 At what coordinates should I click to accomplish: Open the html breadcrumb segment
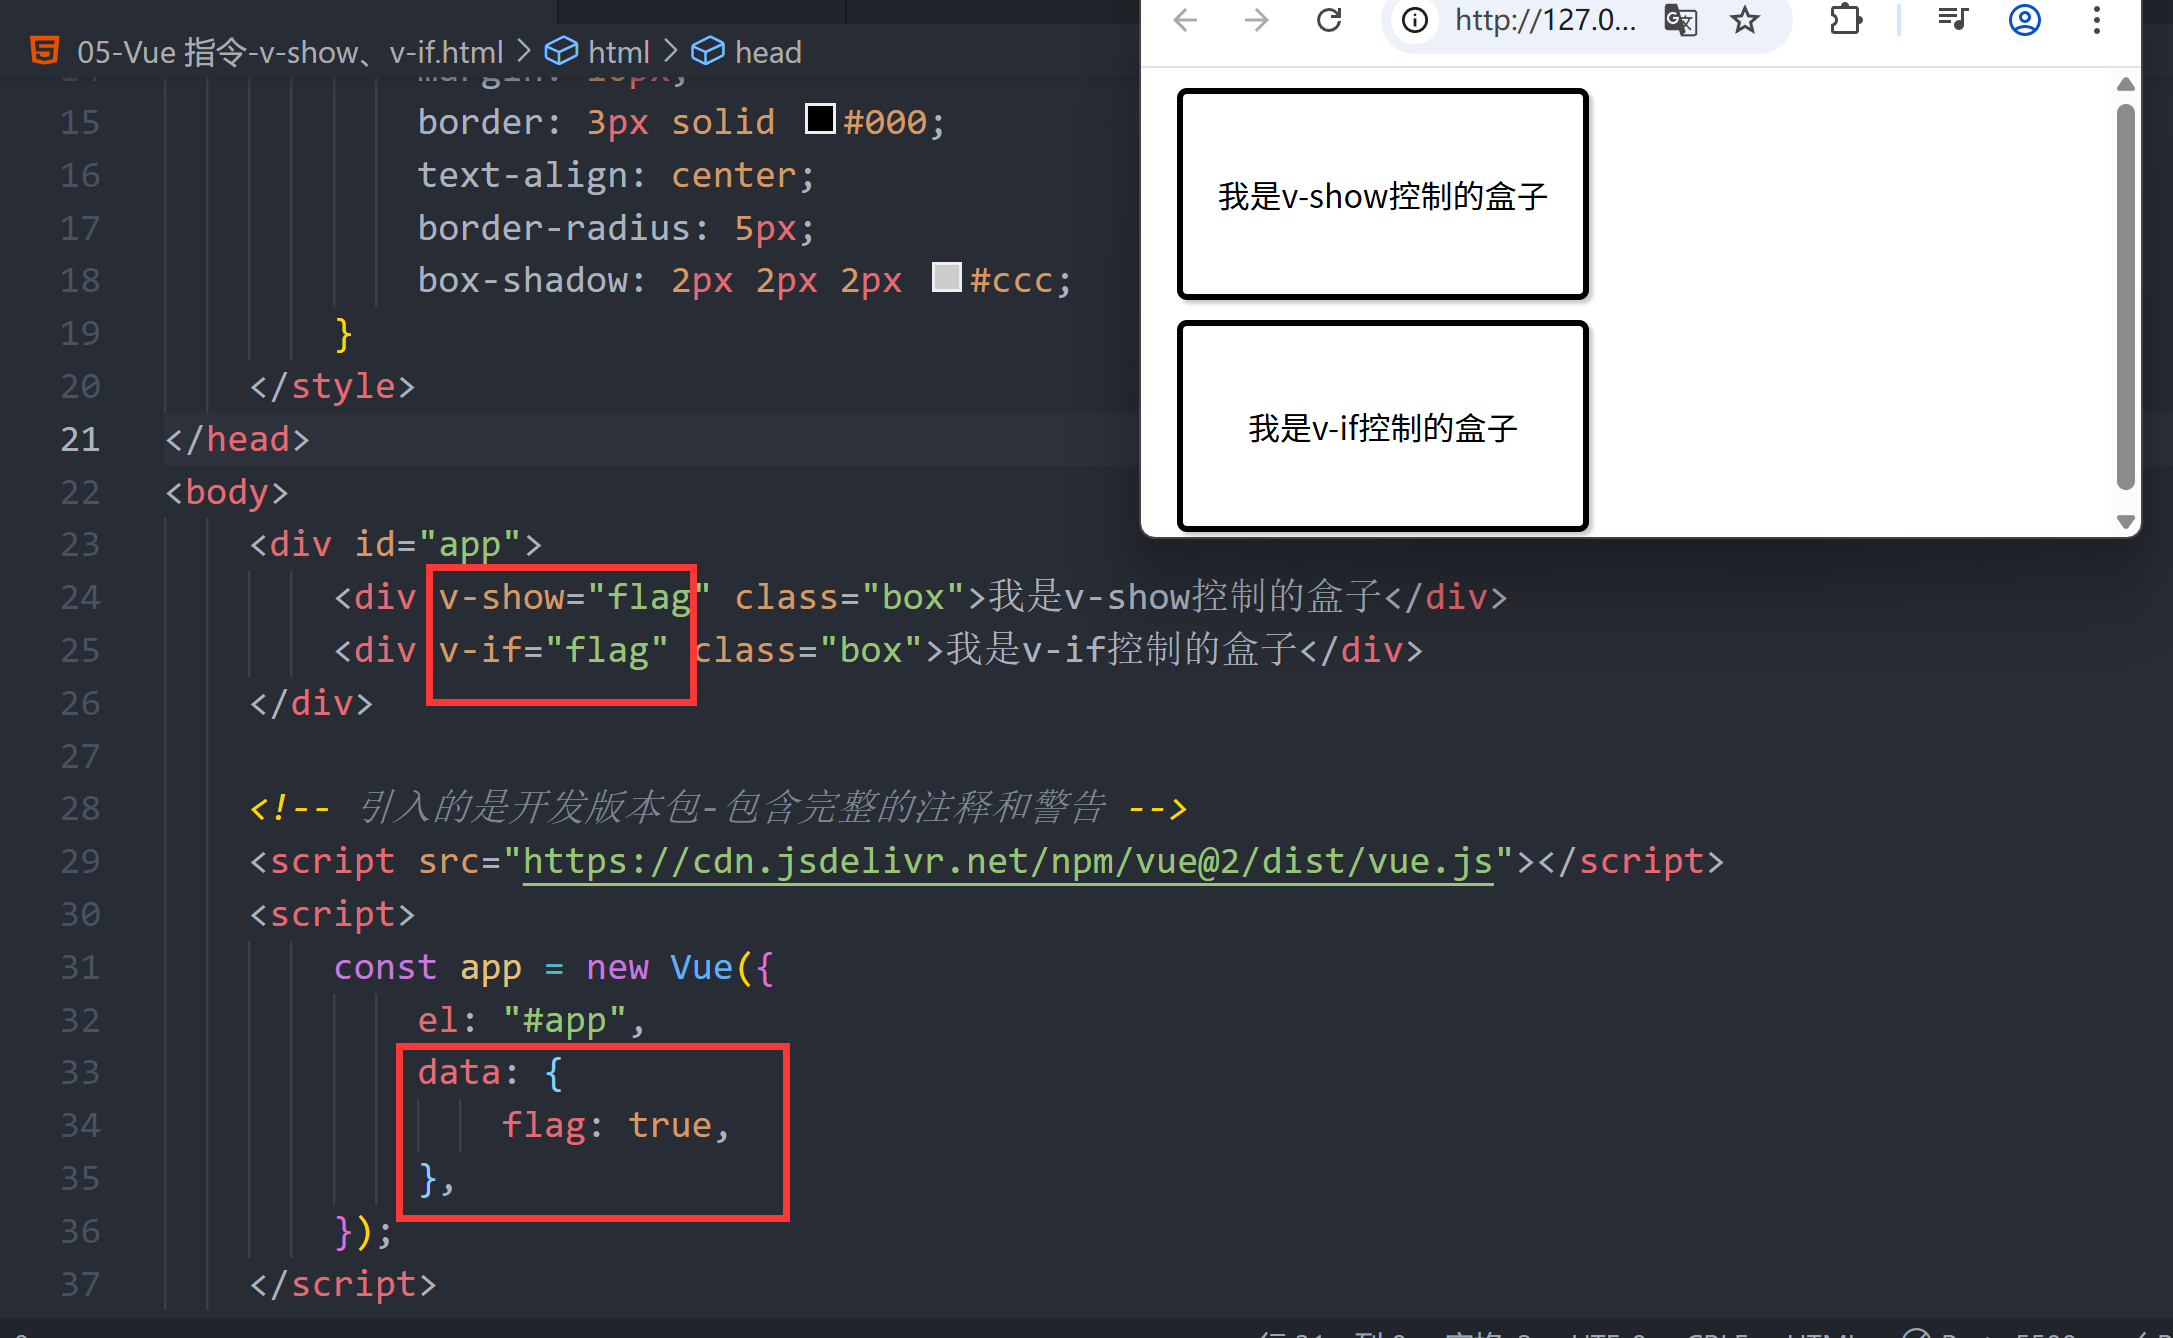tap(619, 52)
